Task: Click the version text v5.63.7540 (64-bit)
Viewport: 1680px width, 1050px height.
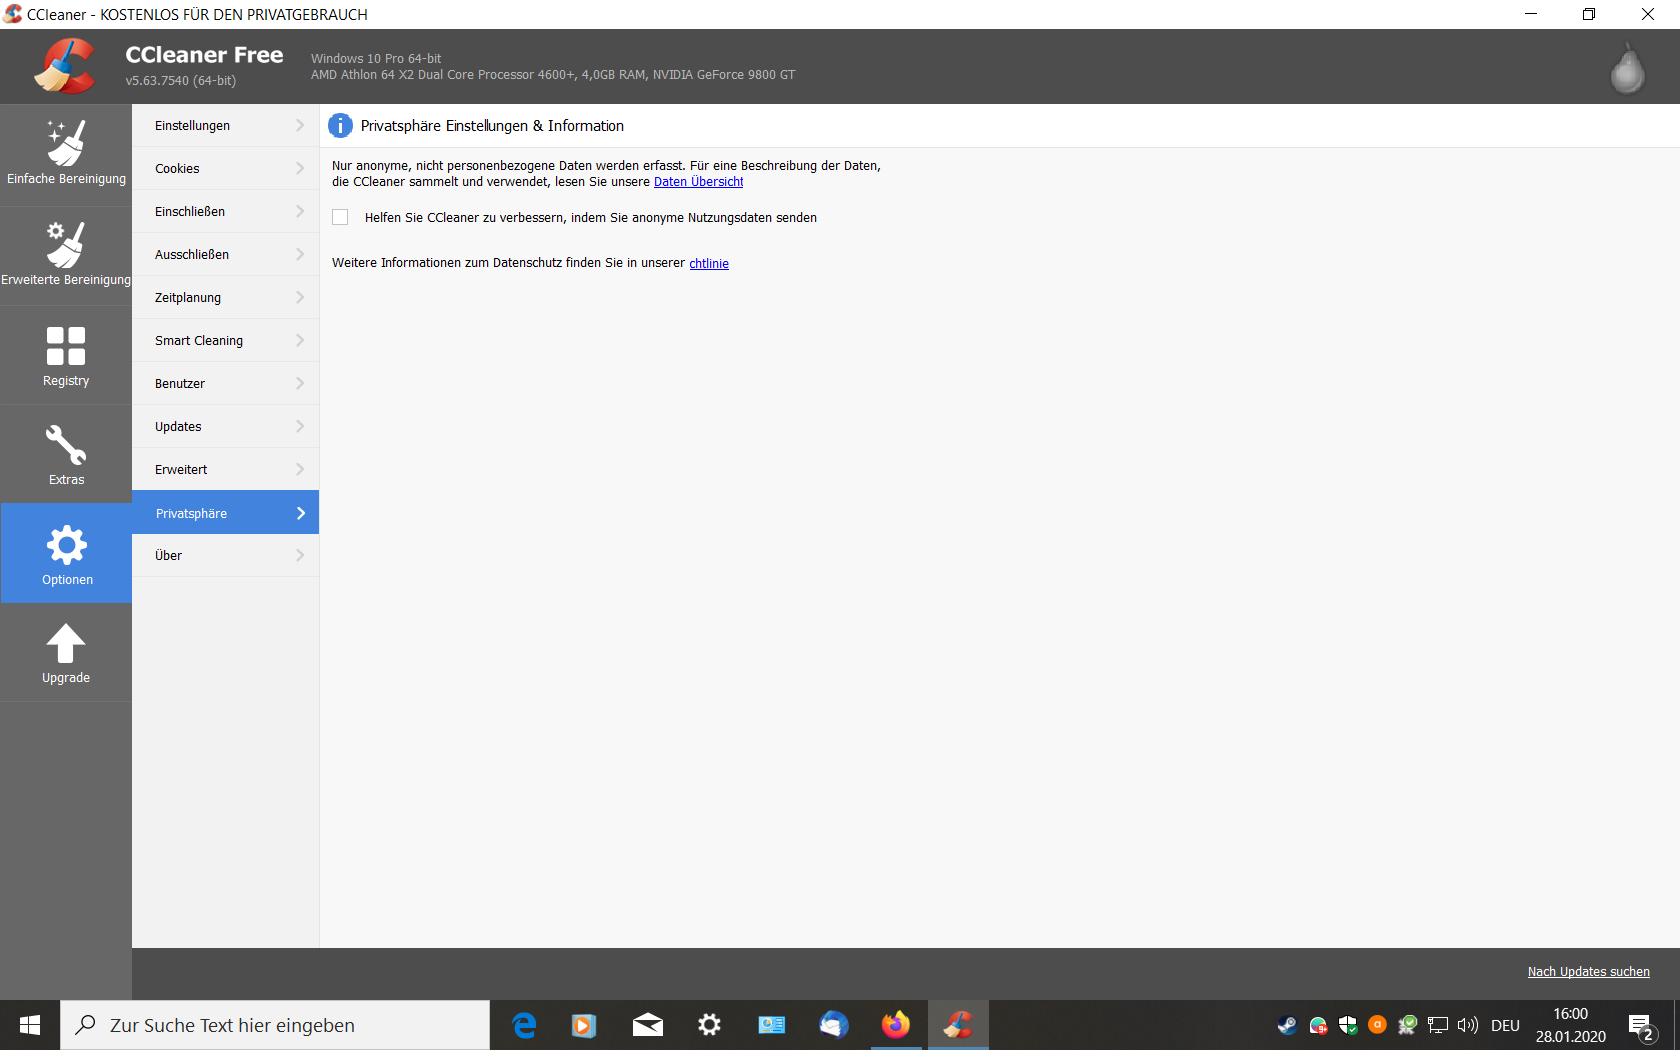Action: pyautogui.click(x=181, y=81)
